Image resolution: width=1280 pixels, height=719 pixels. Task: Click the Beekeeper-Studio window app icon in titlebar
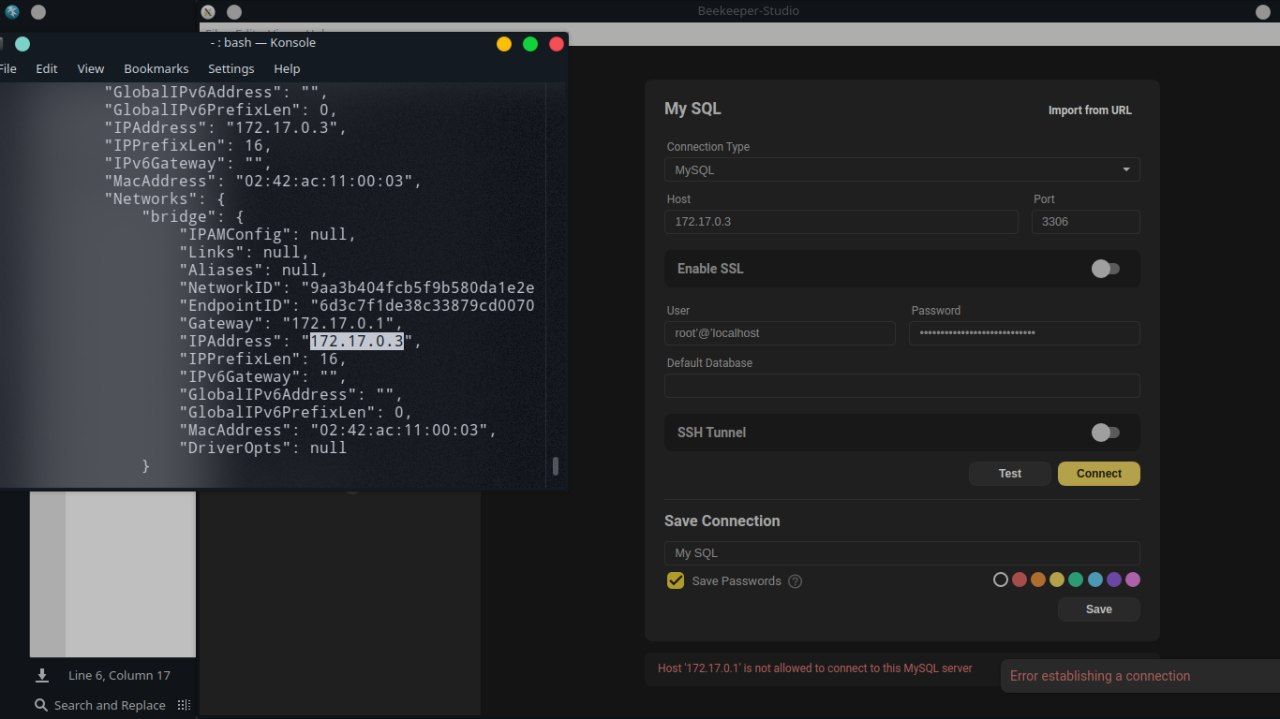208,12
